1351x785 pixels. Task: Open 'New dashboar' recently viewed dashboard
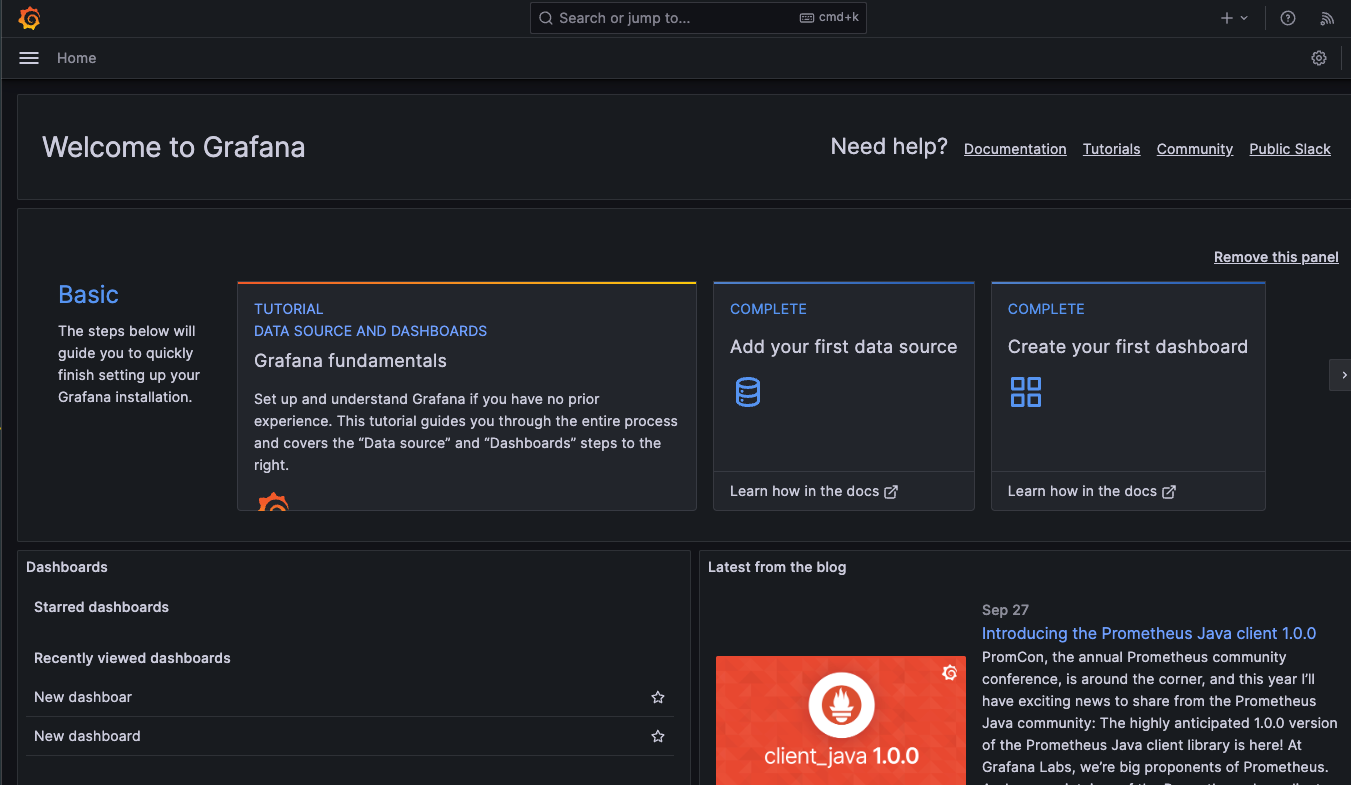point(83,697)
